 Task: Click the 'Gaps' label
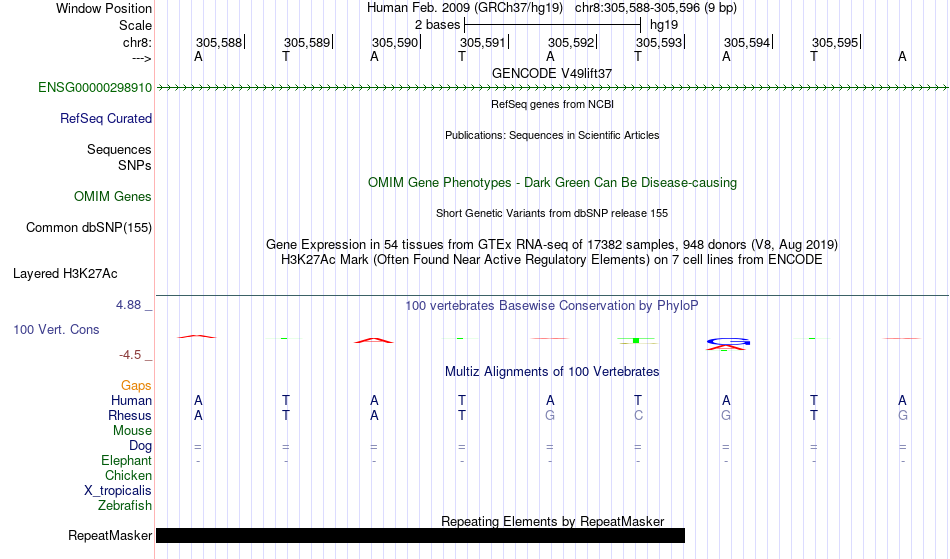tap(136, 386)
